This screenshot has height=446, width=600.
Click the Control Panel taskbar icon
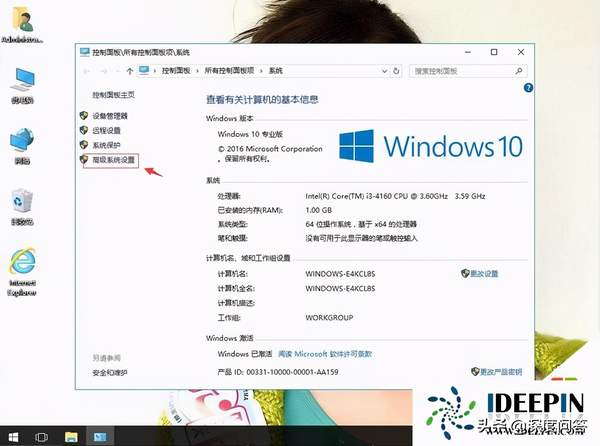[101, 437]
